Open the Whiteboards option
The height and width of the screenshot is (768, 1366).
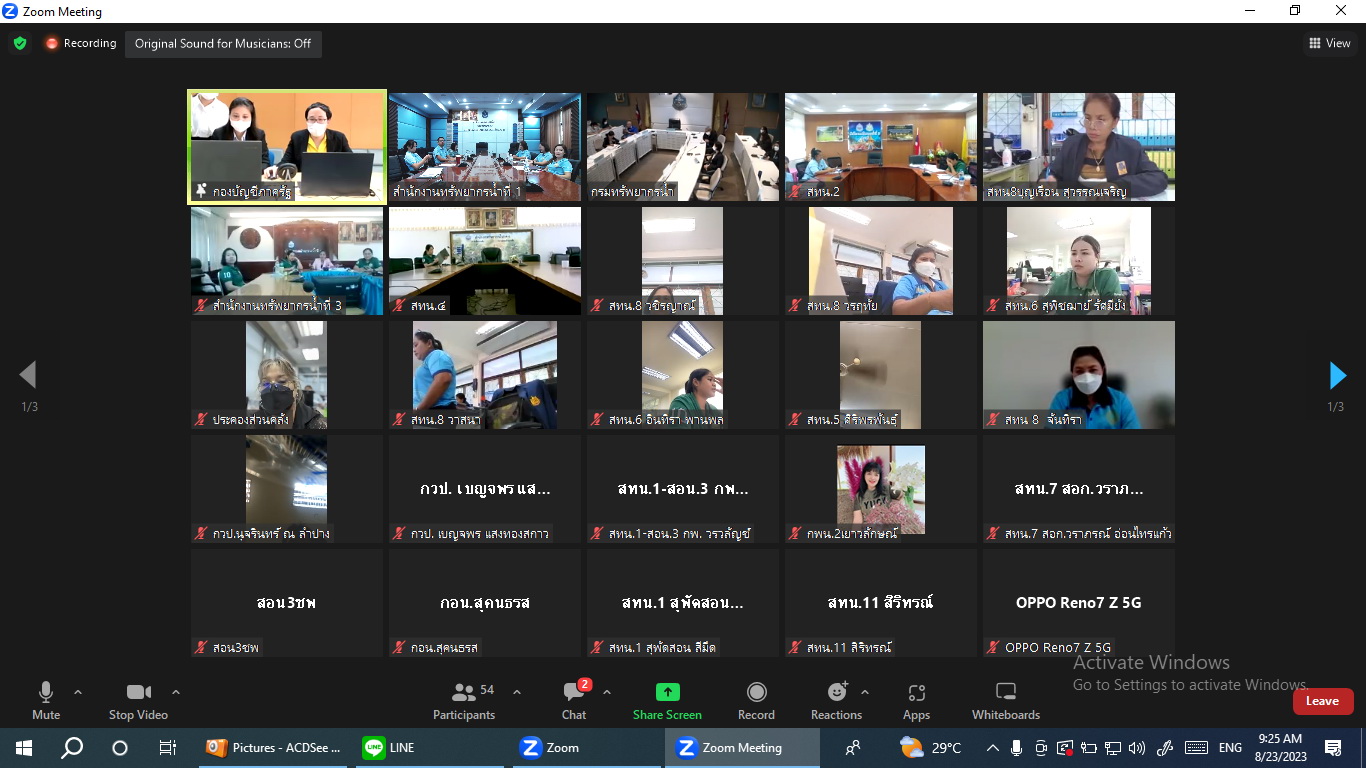click(1006, 700)
